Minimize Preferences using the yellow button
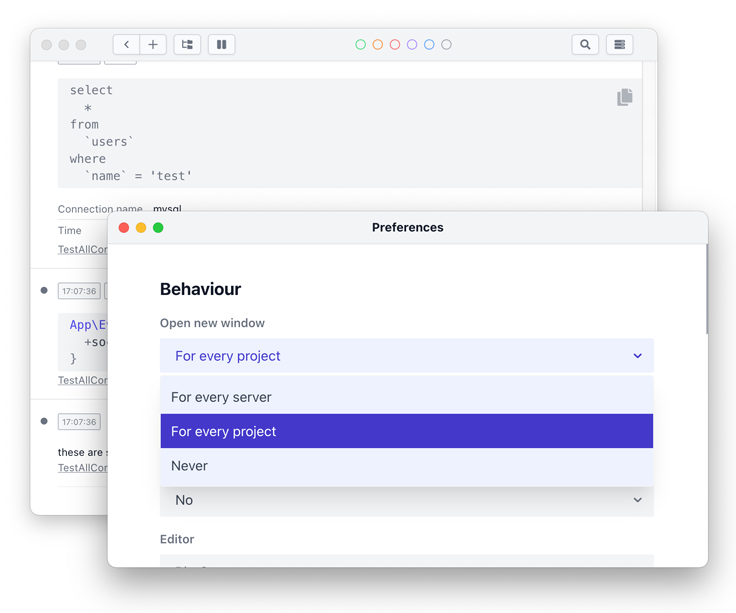The image size is (736, 613). tap(141, 228)
